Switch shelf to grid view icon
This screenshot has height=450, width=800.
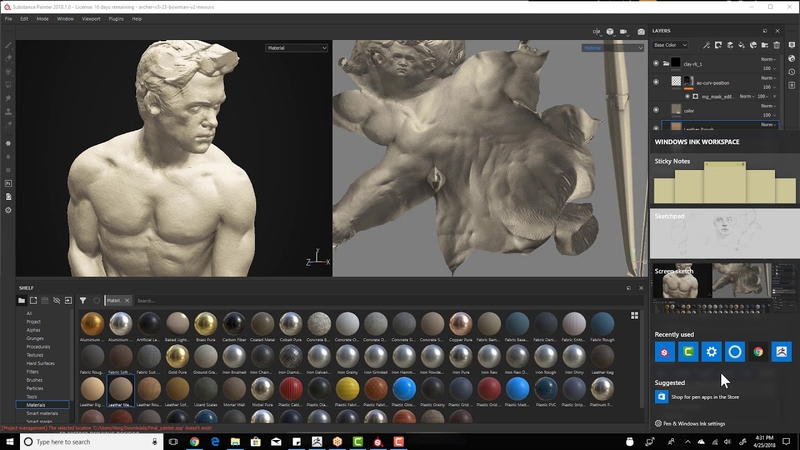click(x=634, y=316)
